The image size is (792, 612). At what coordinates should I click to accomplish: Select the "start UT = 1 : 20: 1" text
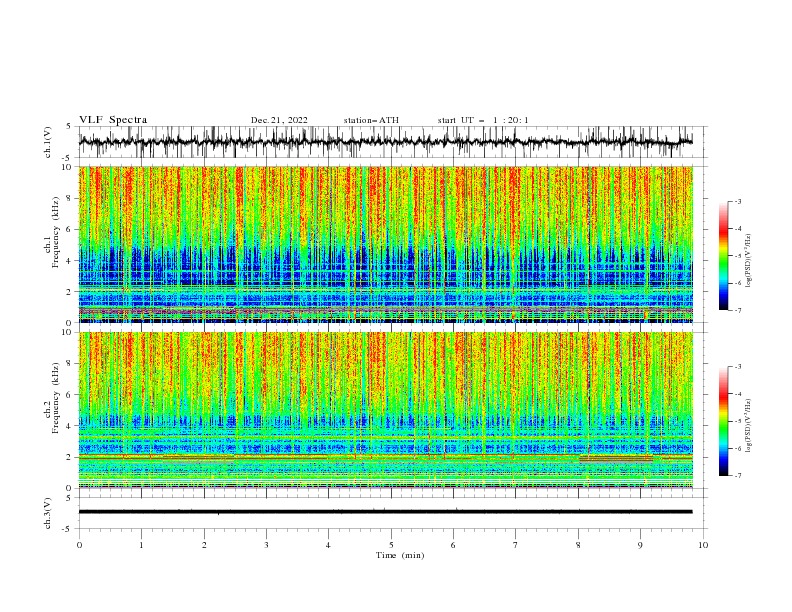[483, 120]
